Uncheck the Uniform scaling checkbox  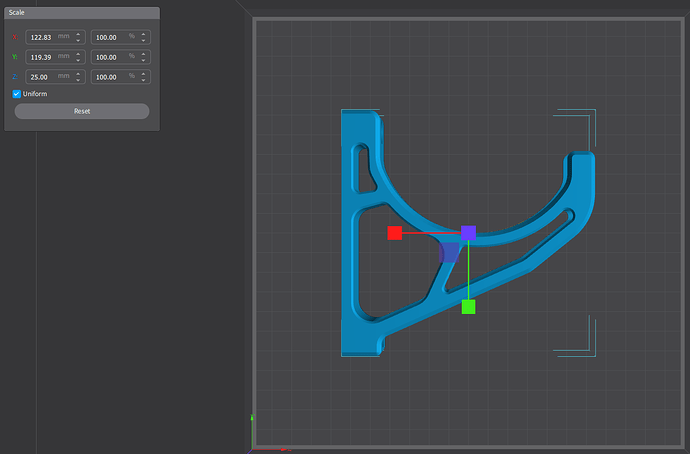pyautogui.click(x=17, y=94)
